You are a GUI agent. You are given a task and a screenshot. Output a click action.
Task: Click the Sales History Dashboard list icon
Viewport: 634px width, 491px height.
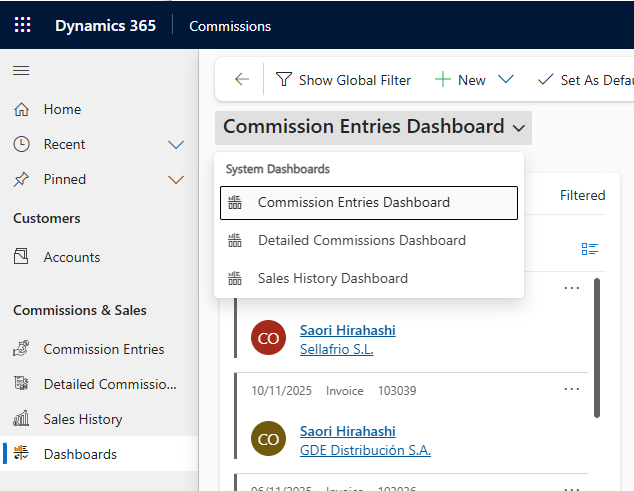pyautogui.click(x=235, y=278)
